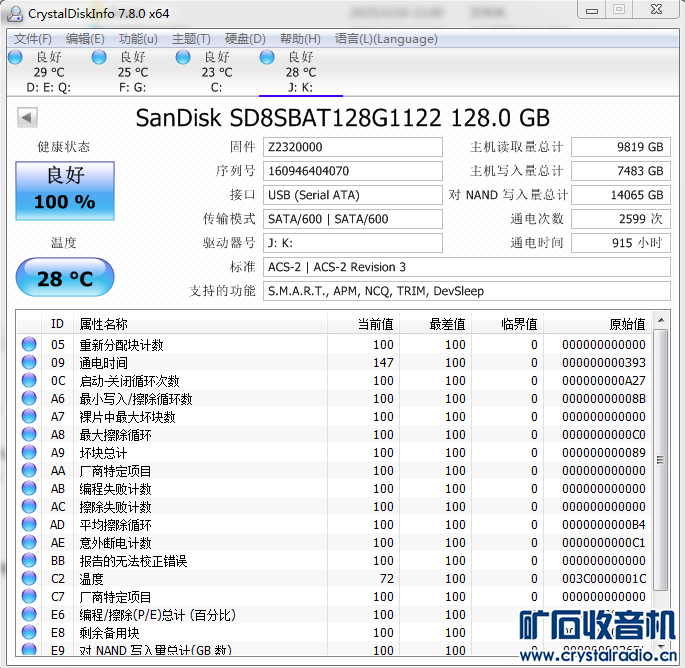685x668 pixels.
Task: Click the previous disk arrow button
Action: 27,118
